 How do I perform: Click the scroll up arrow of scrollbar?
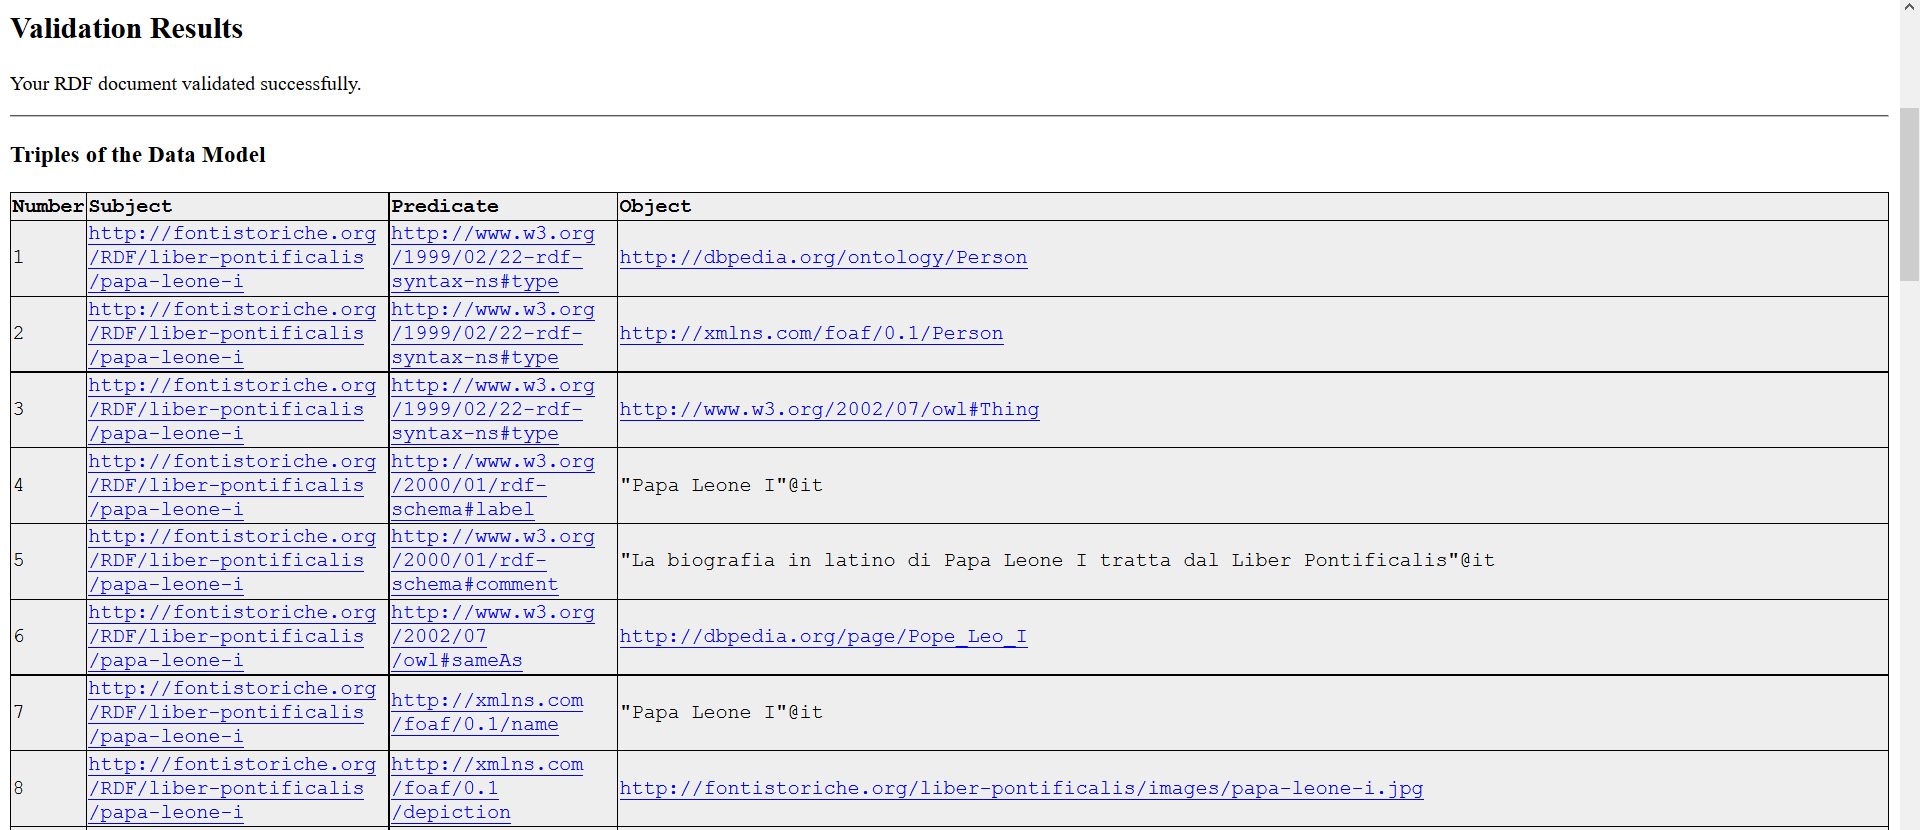1910,7
